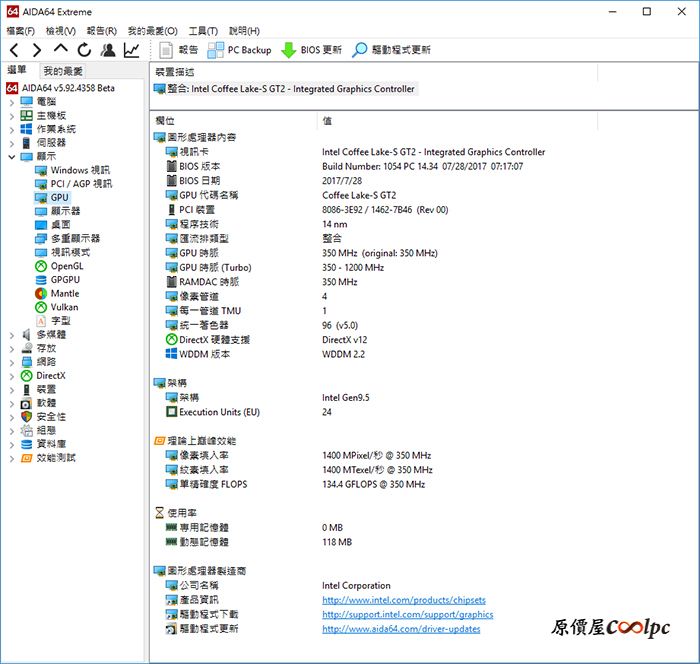This screenshot has width=700, height=664.
Task: Click the 單精確度 FLOPS row
Action: [x=295, y=484]
